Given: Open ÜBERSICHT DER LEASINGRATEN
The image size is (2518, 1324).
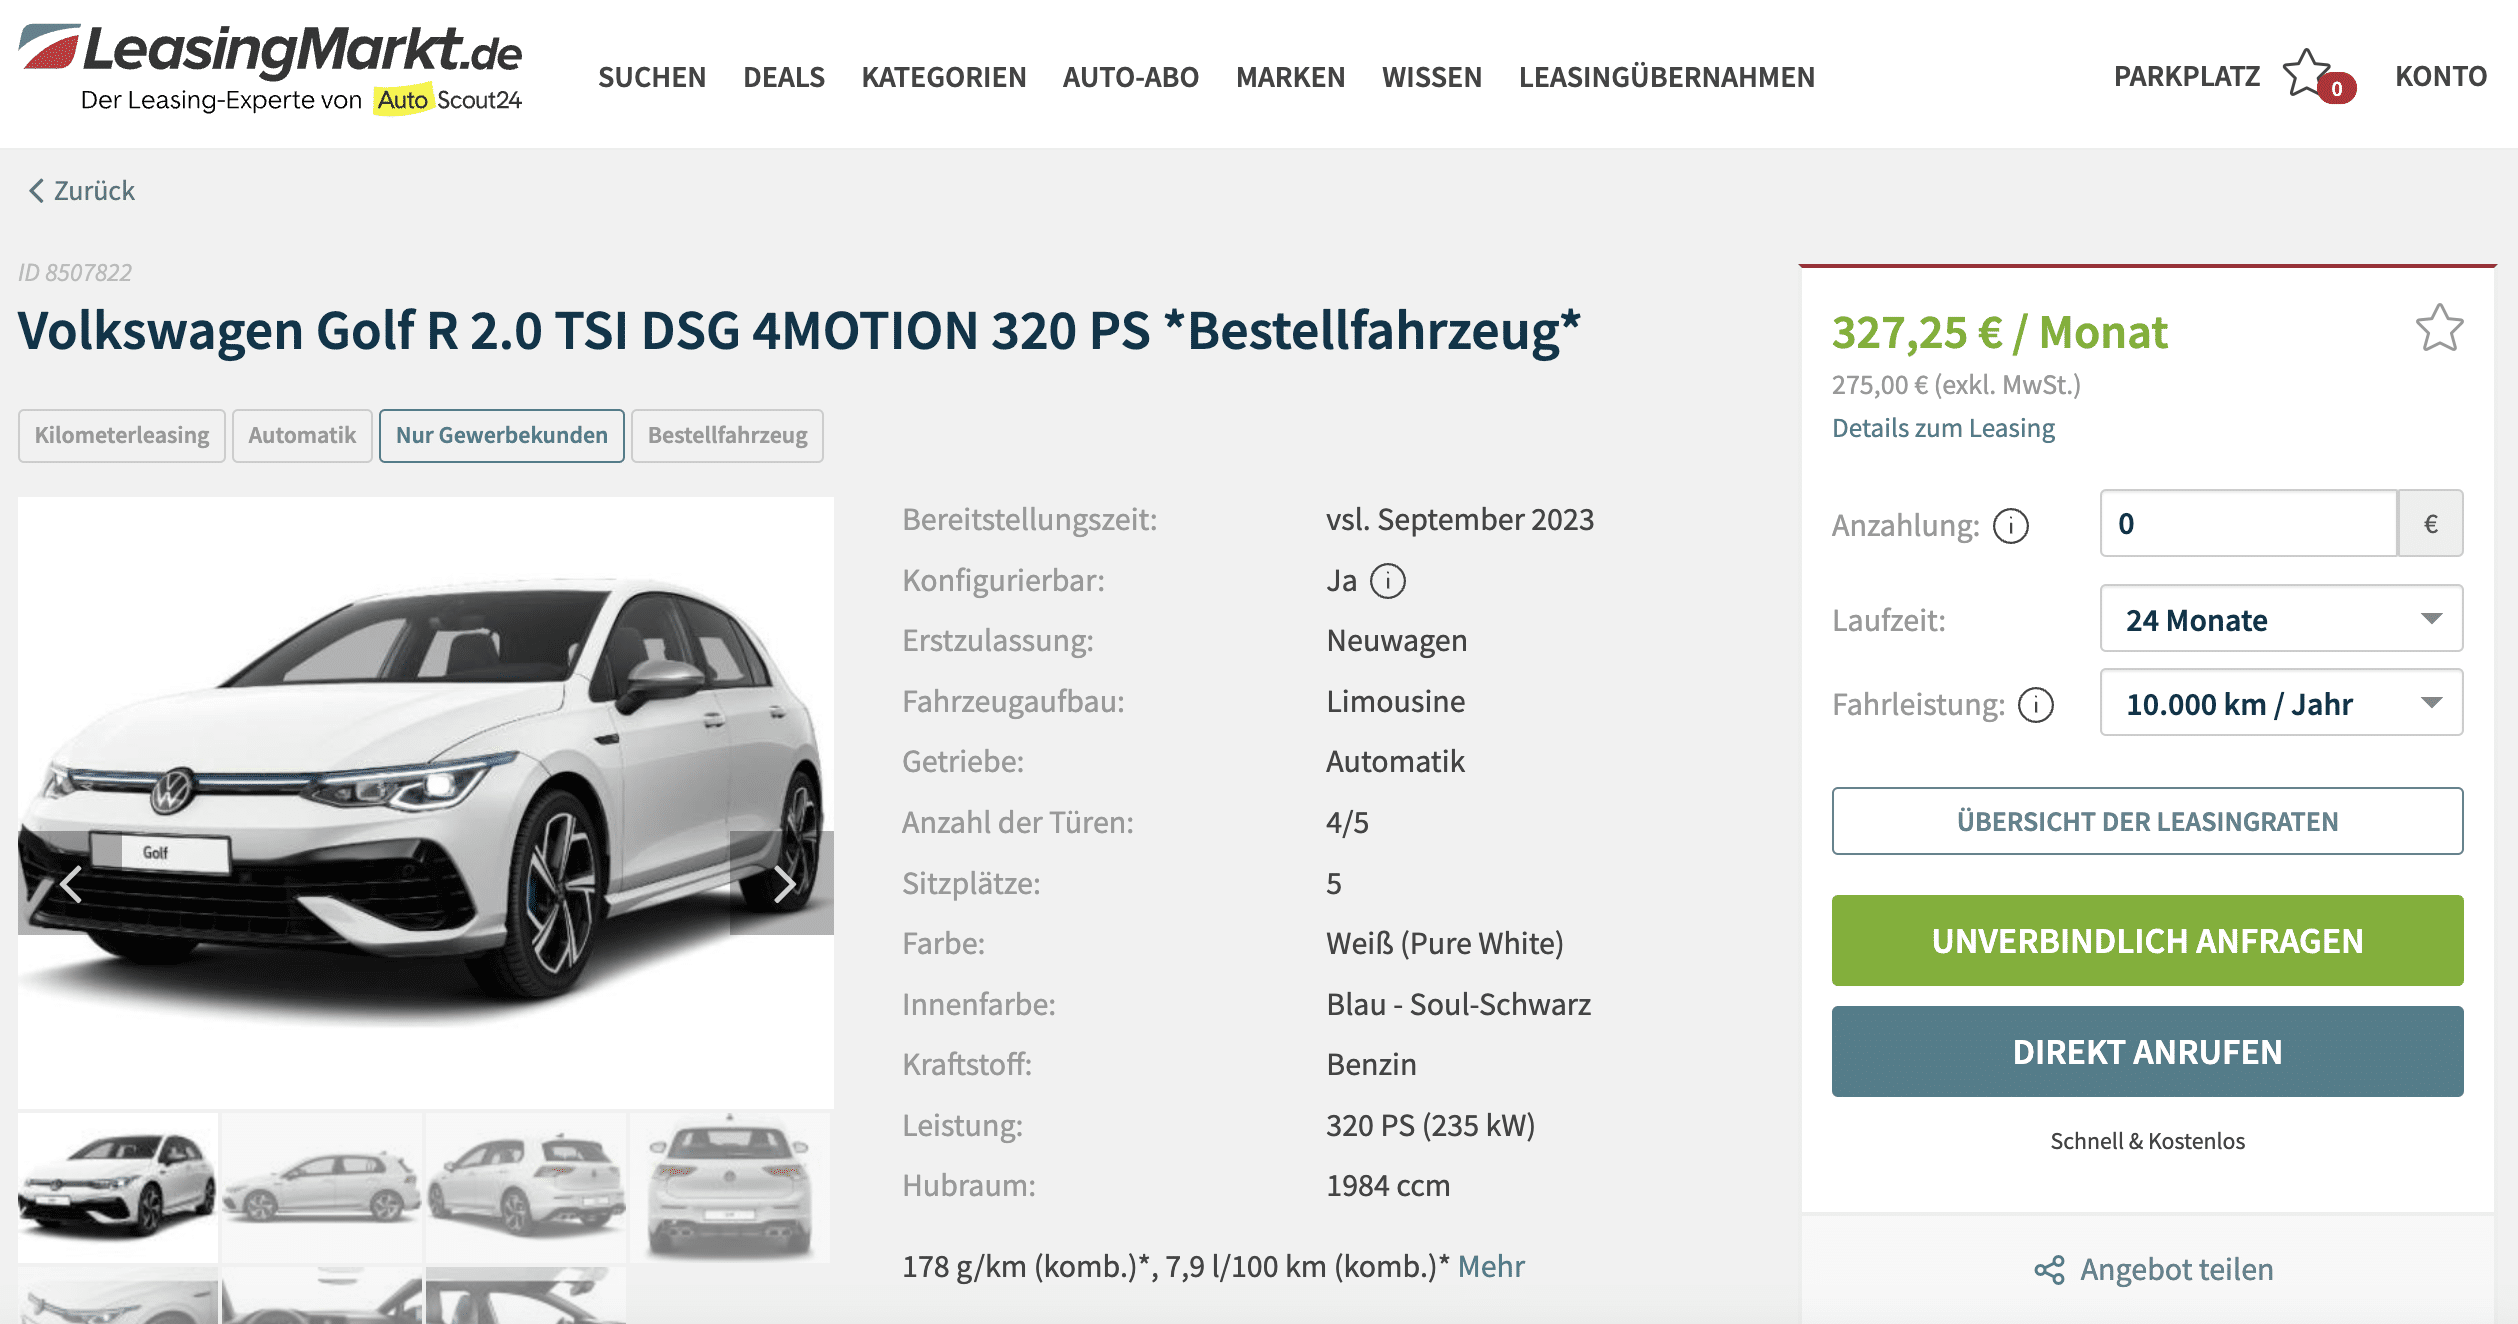Looking at the screenshot, I should [x=2147, y=821].
